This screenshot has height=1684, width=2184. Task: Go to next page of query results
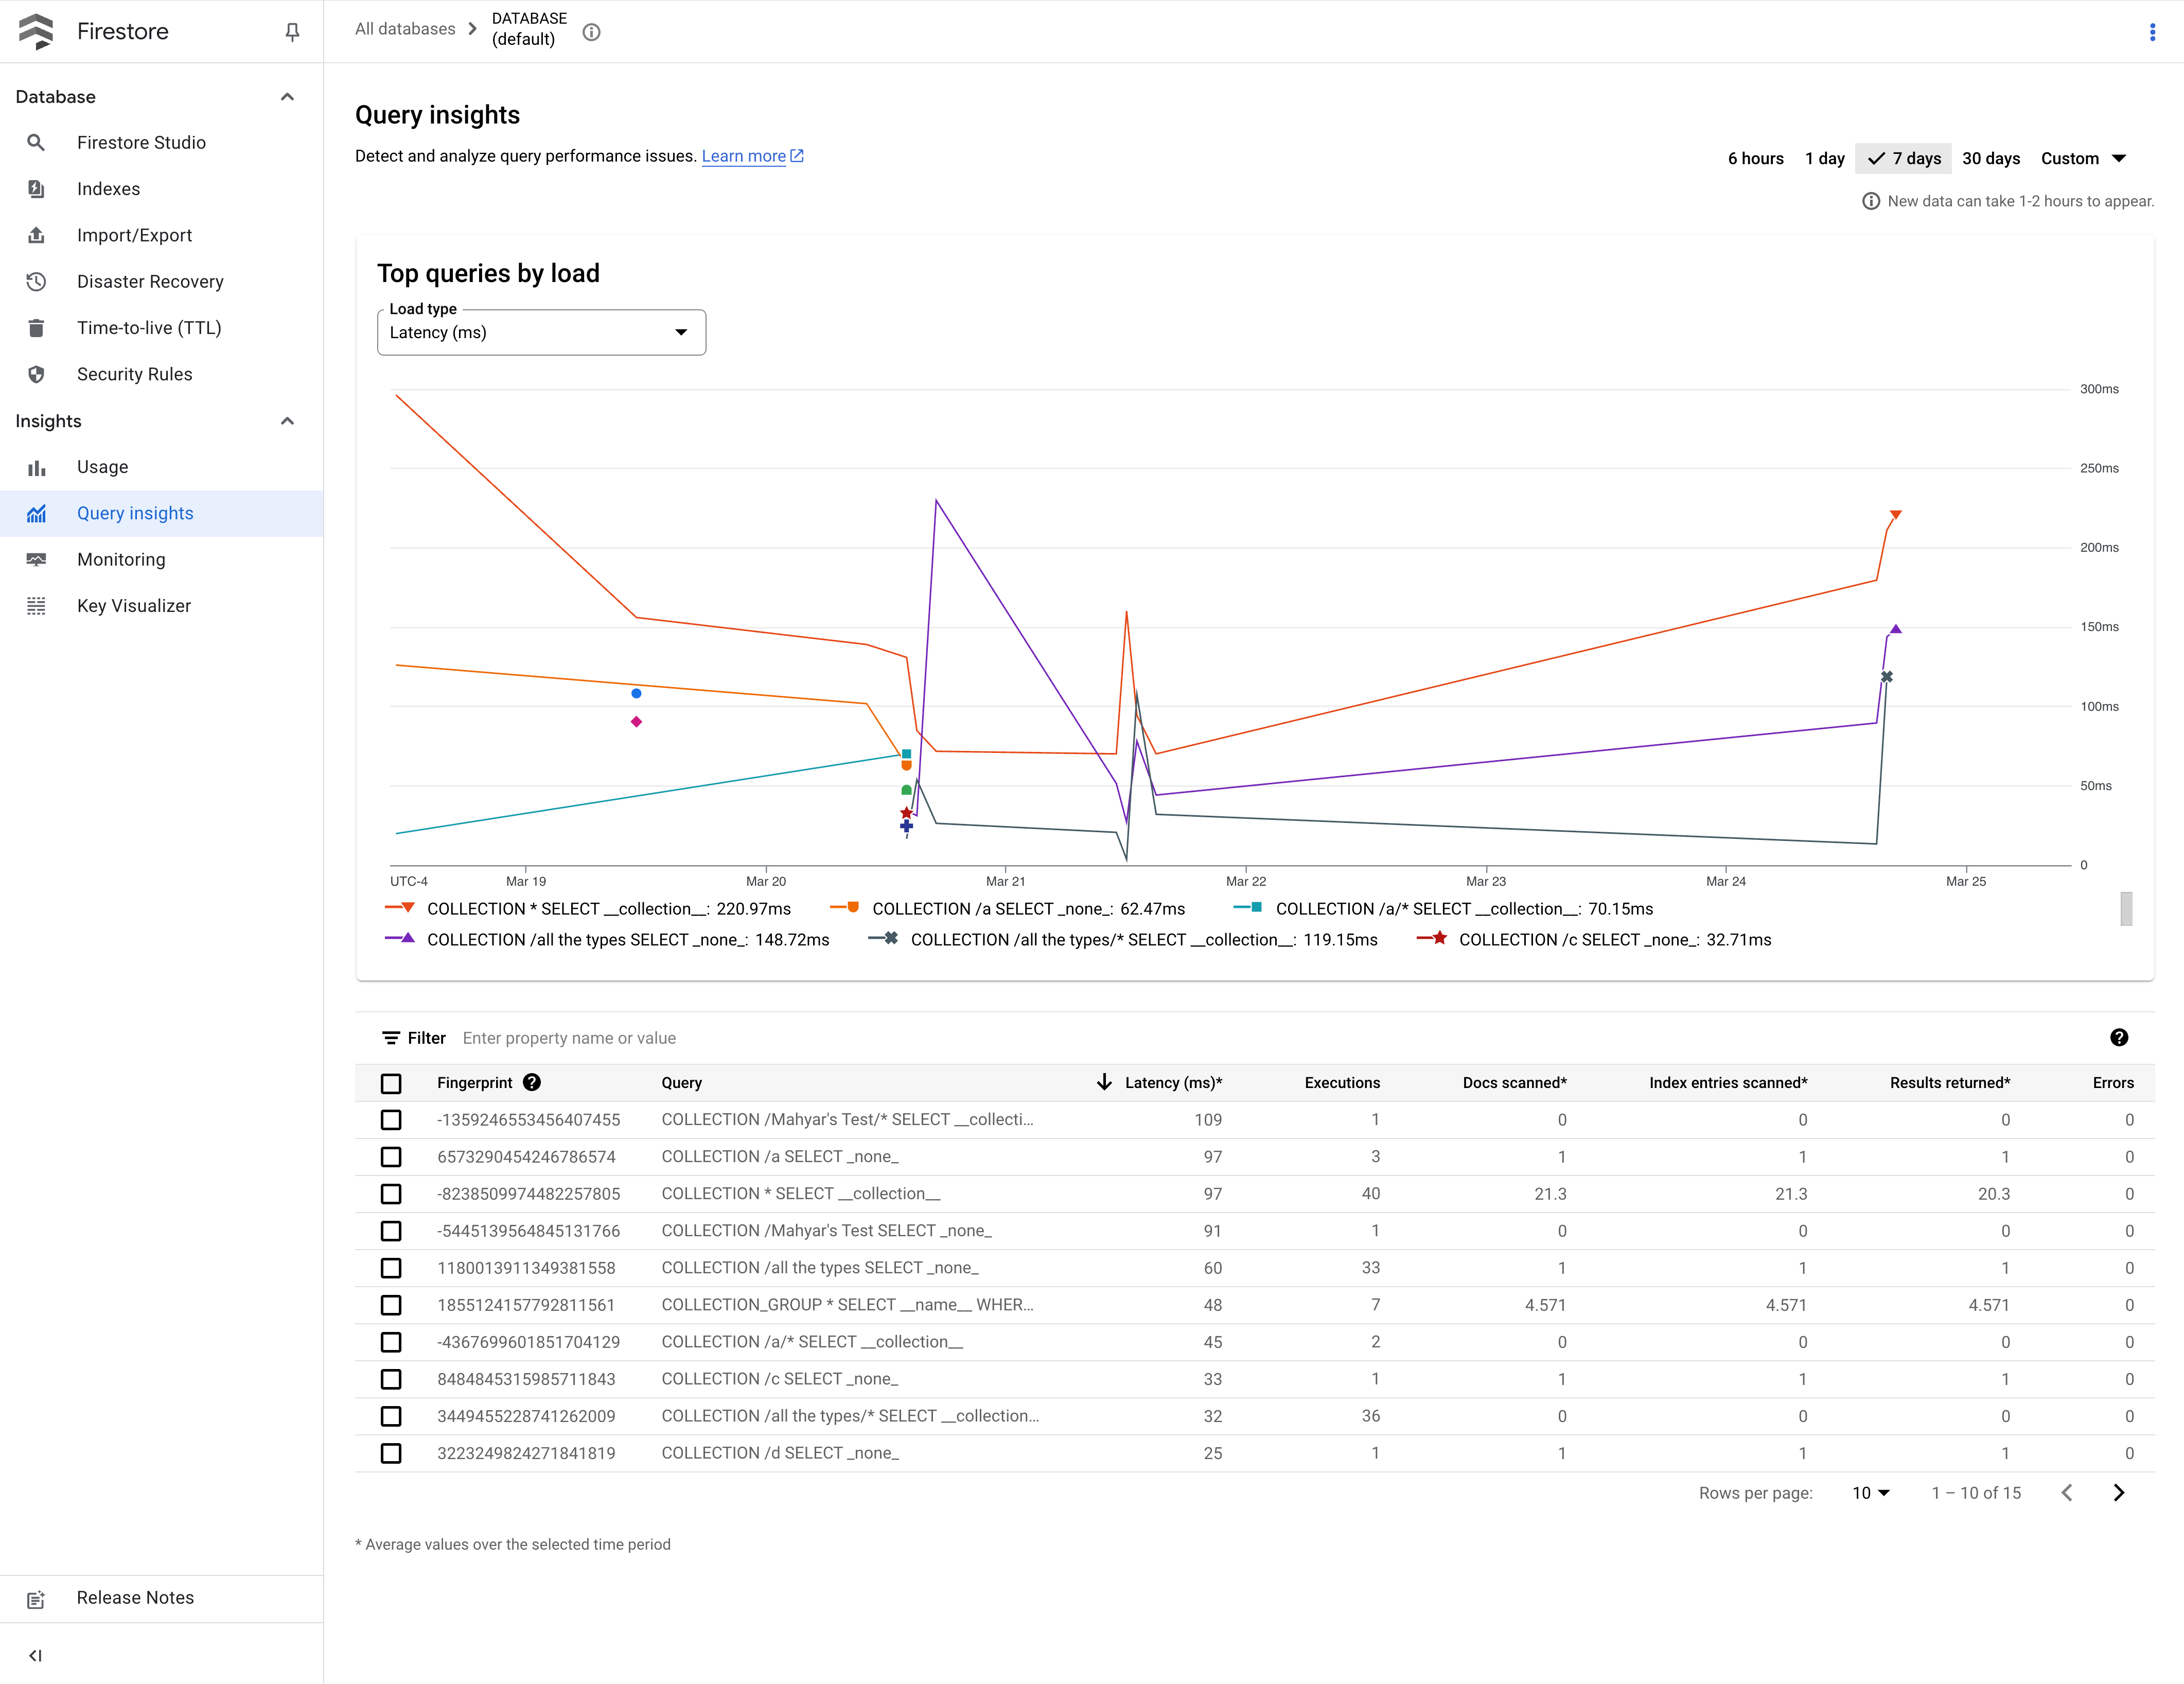(2118, 1492)
